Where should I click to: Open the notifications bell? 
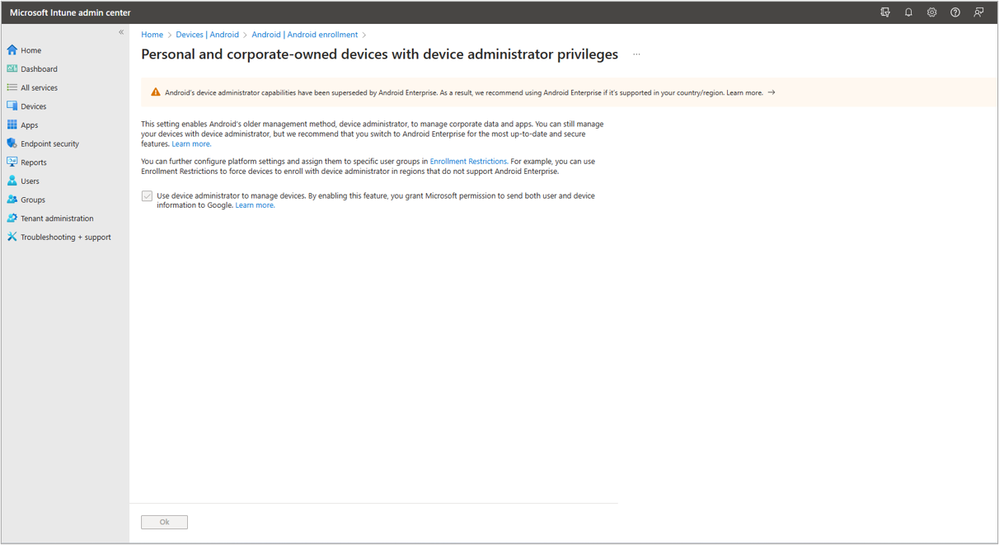pyautogui.click(x=909, y=12)
